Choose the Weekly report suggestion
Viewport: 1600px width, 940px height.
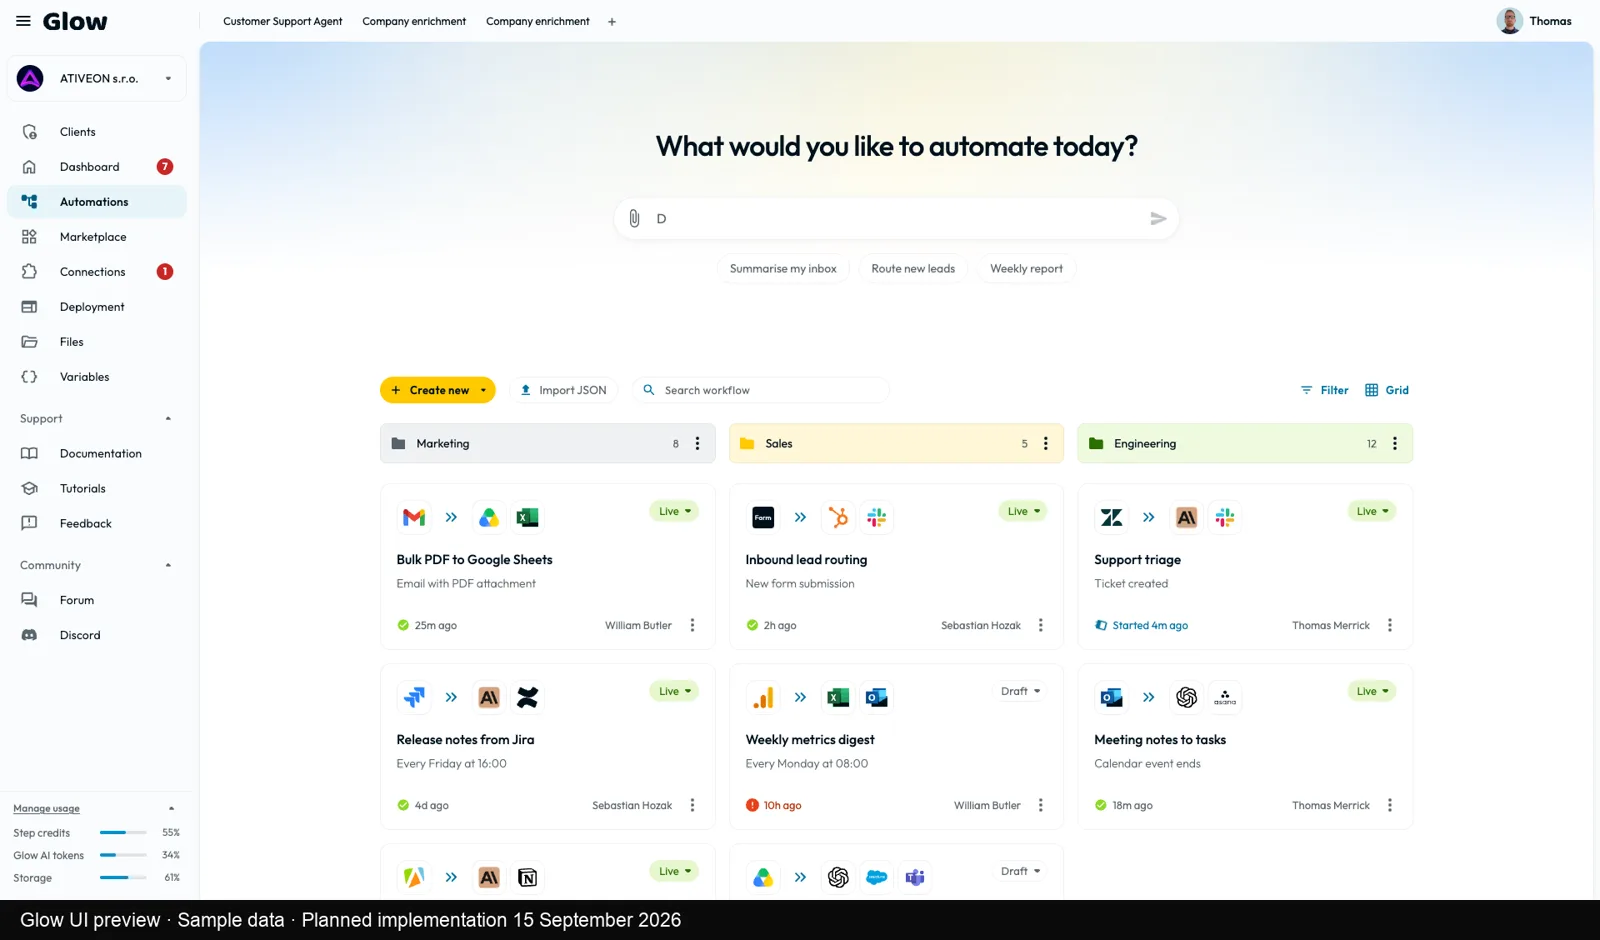click(x=1026, y=268)
